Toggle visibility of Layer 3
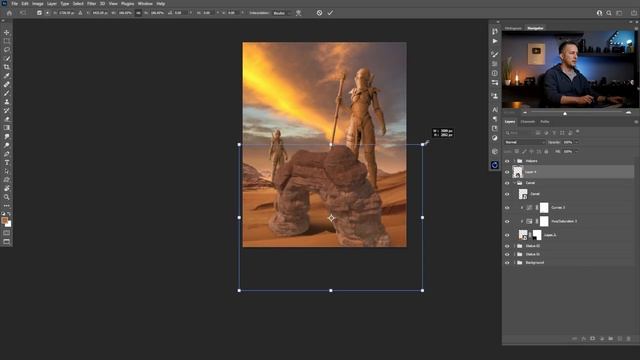 (x=507, y=235)
